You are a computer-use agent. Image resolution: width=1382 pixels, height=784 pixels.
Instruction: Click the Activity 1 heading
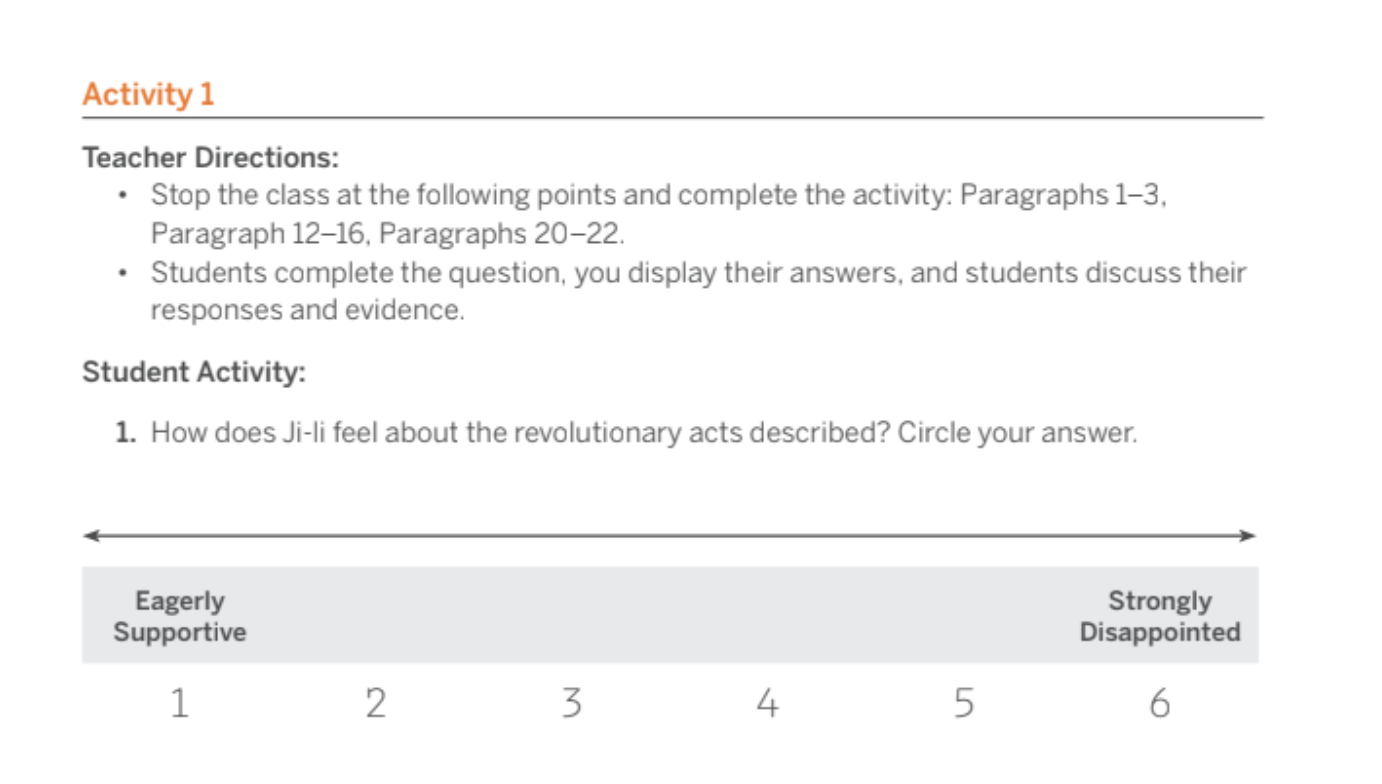tap(148, 95)
